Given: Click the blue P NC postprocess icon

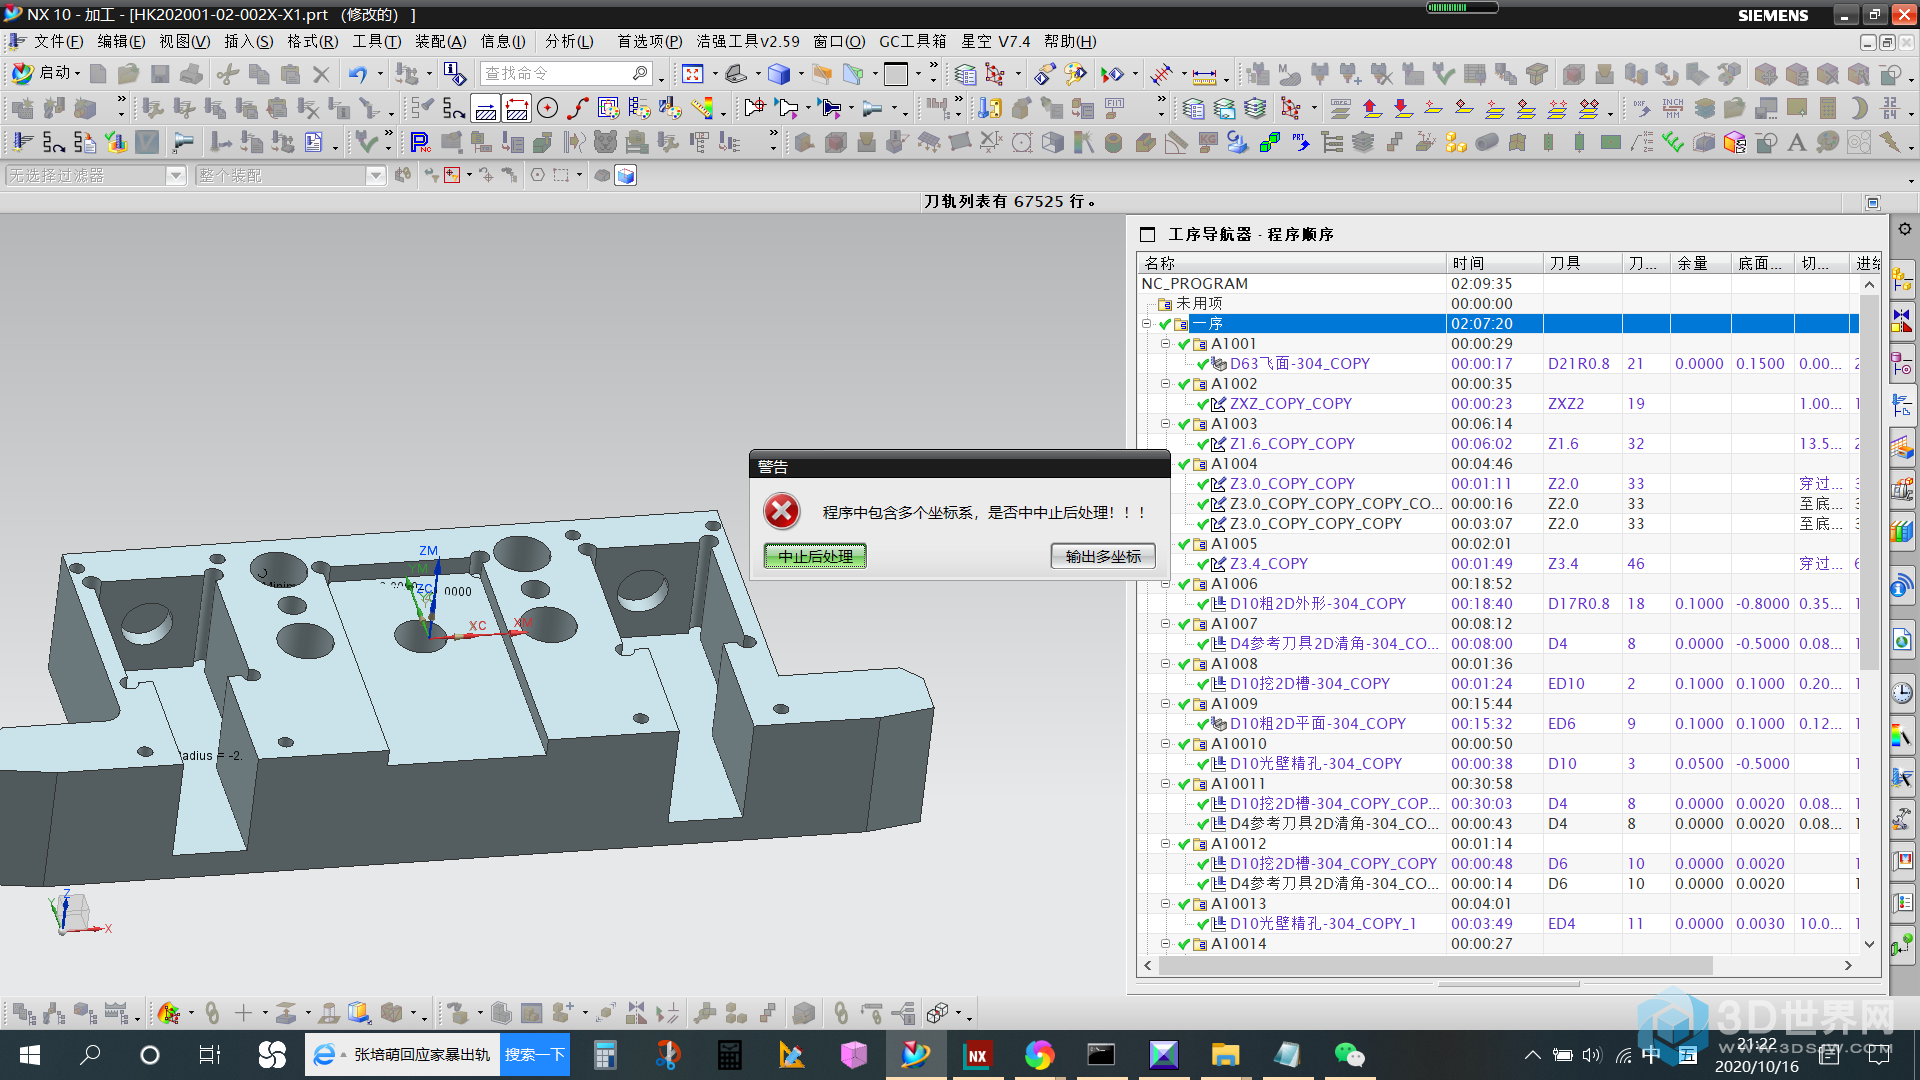Looking at the screenshot, I should [420, 142].
